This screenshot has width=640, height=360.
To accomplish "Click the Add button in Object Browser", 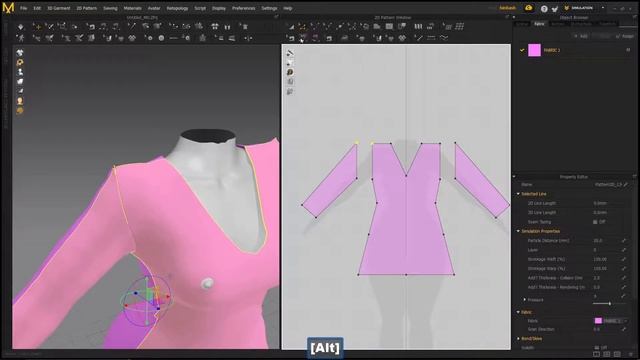I will [581, 36].
